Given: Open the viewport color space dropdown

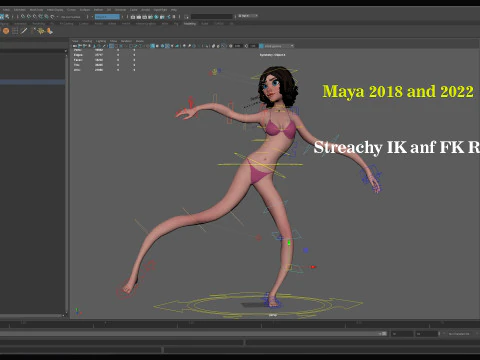Looking at the screenshot, I should (x=279, y=46).
